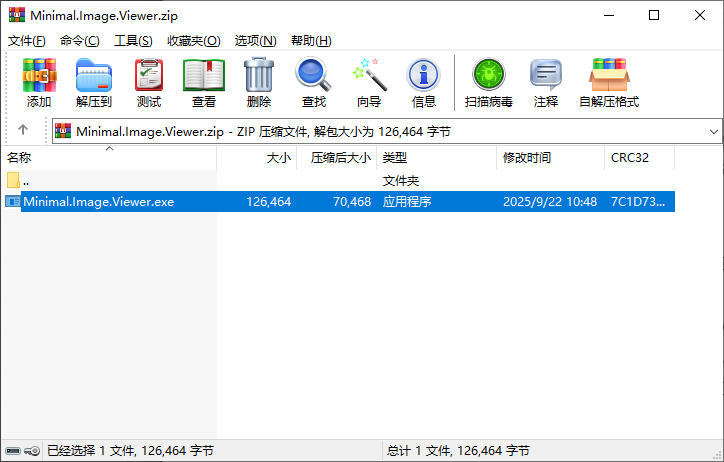
Task: Go up one level arrow
Action: pyautogui.click(x=23, y=130)
